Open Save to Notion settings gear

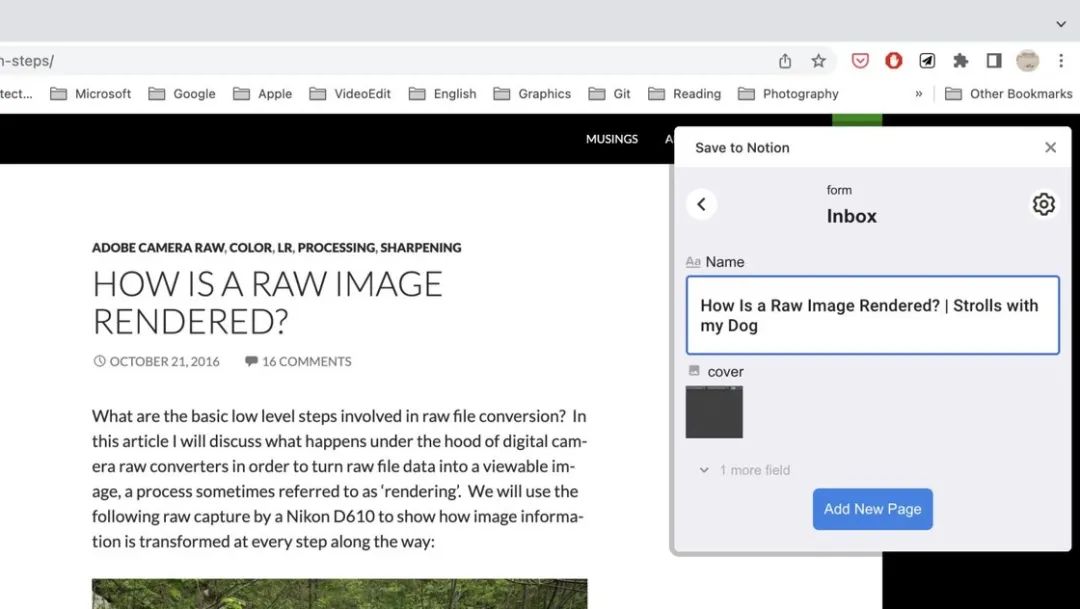click(1043, 204)
